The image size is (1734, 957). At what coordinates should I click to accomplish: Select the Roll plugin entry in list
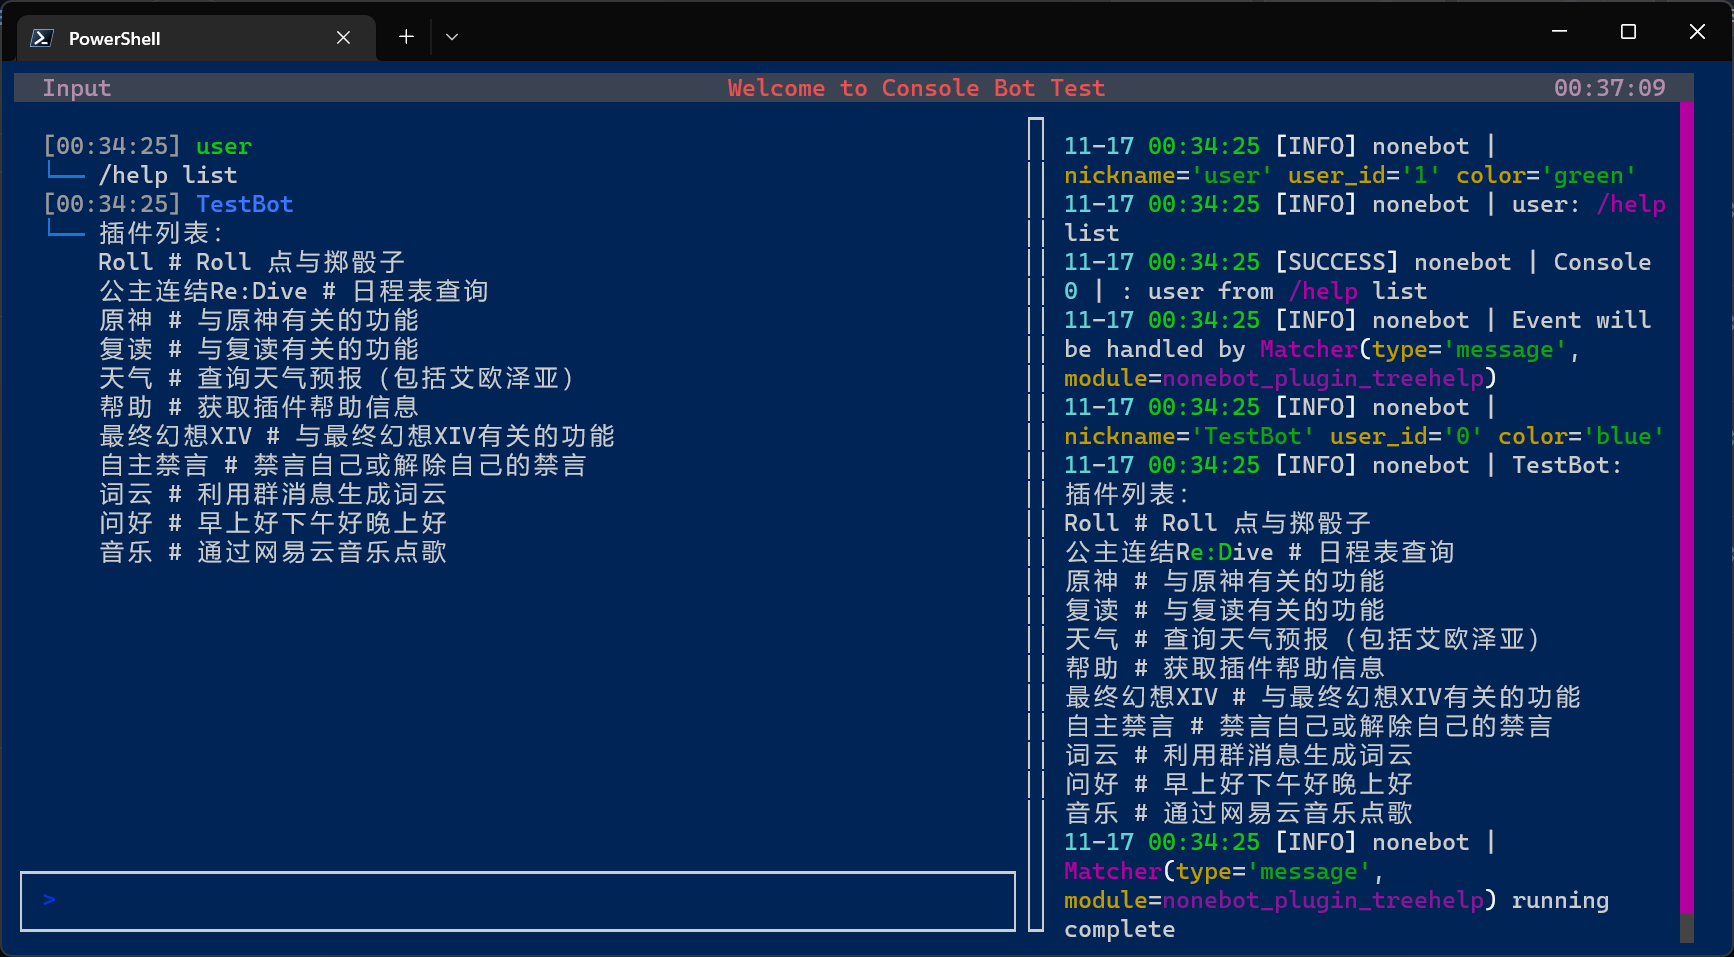[x=250, y=261]
